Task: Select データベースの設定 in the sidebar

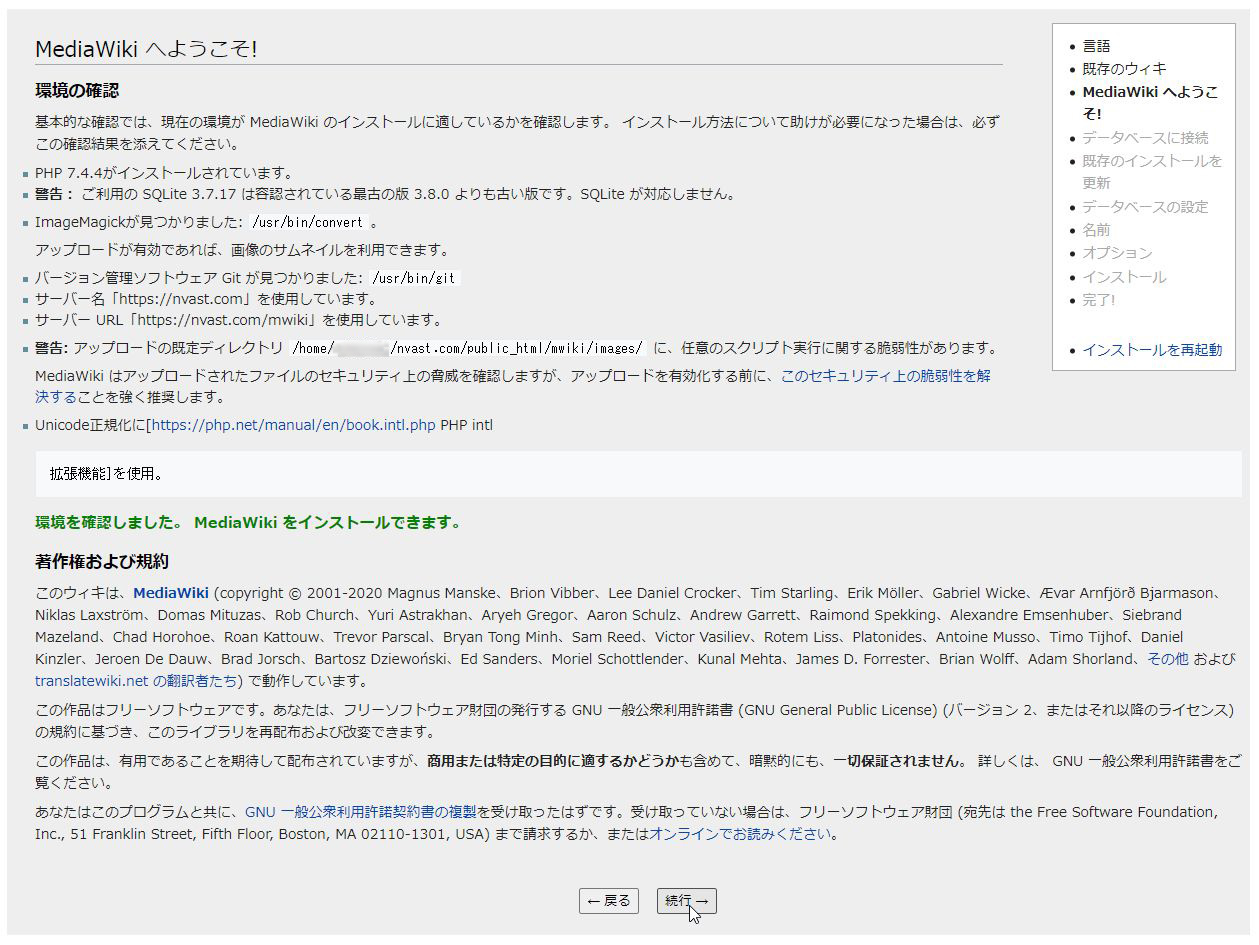Action: pyautogui.click(x=1145, y=207)
